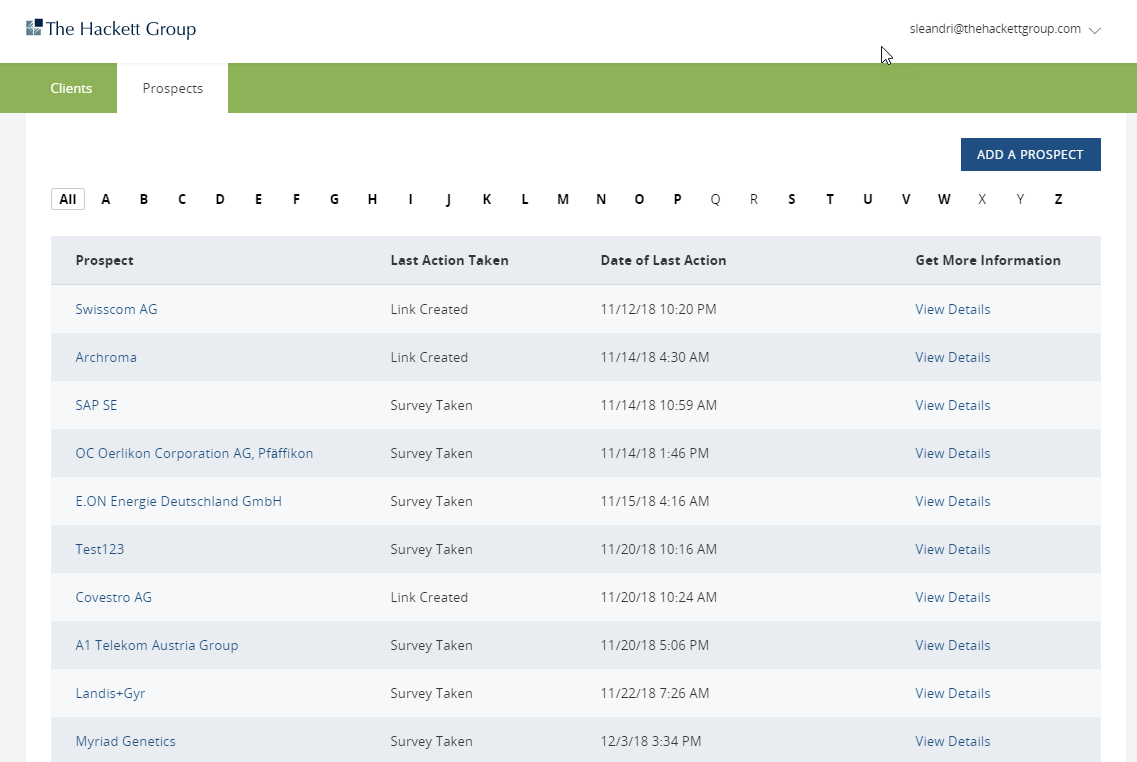Filter prospects by letter M
The height and width of the screenshot is (762, 1137).
[563, 199]
